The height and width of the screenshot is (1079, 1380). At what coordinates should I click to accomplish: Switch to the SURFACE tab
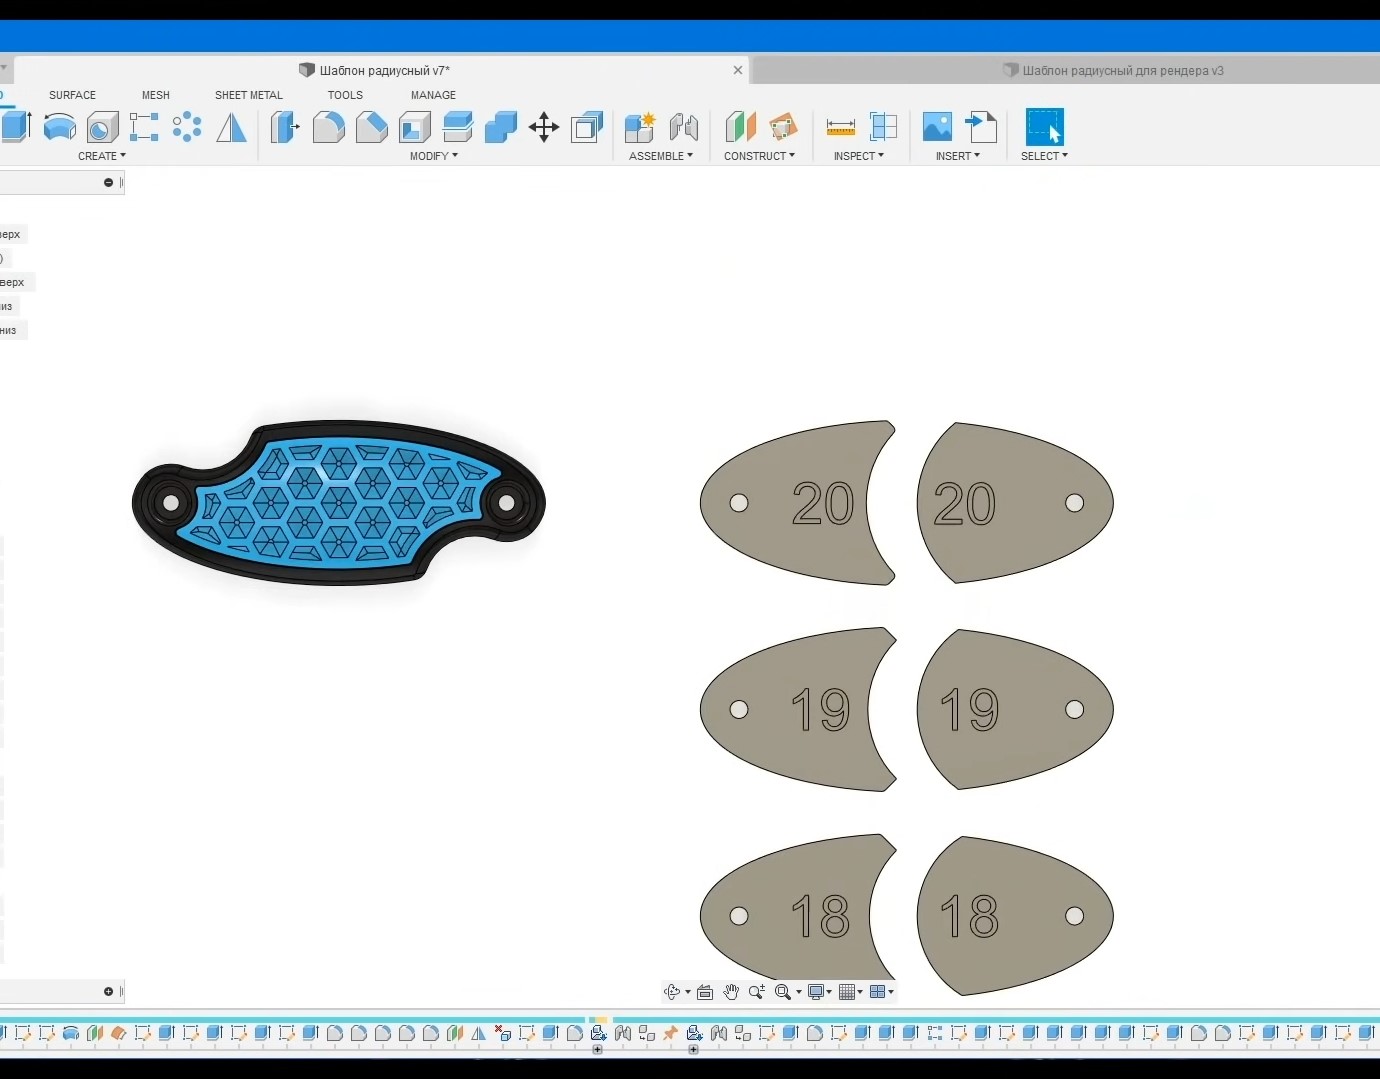click(x=72, y=95)
